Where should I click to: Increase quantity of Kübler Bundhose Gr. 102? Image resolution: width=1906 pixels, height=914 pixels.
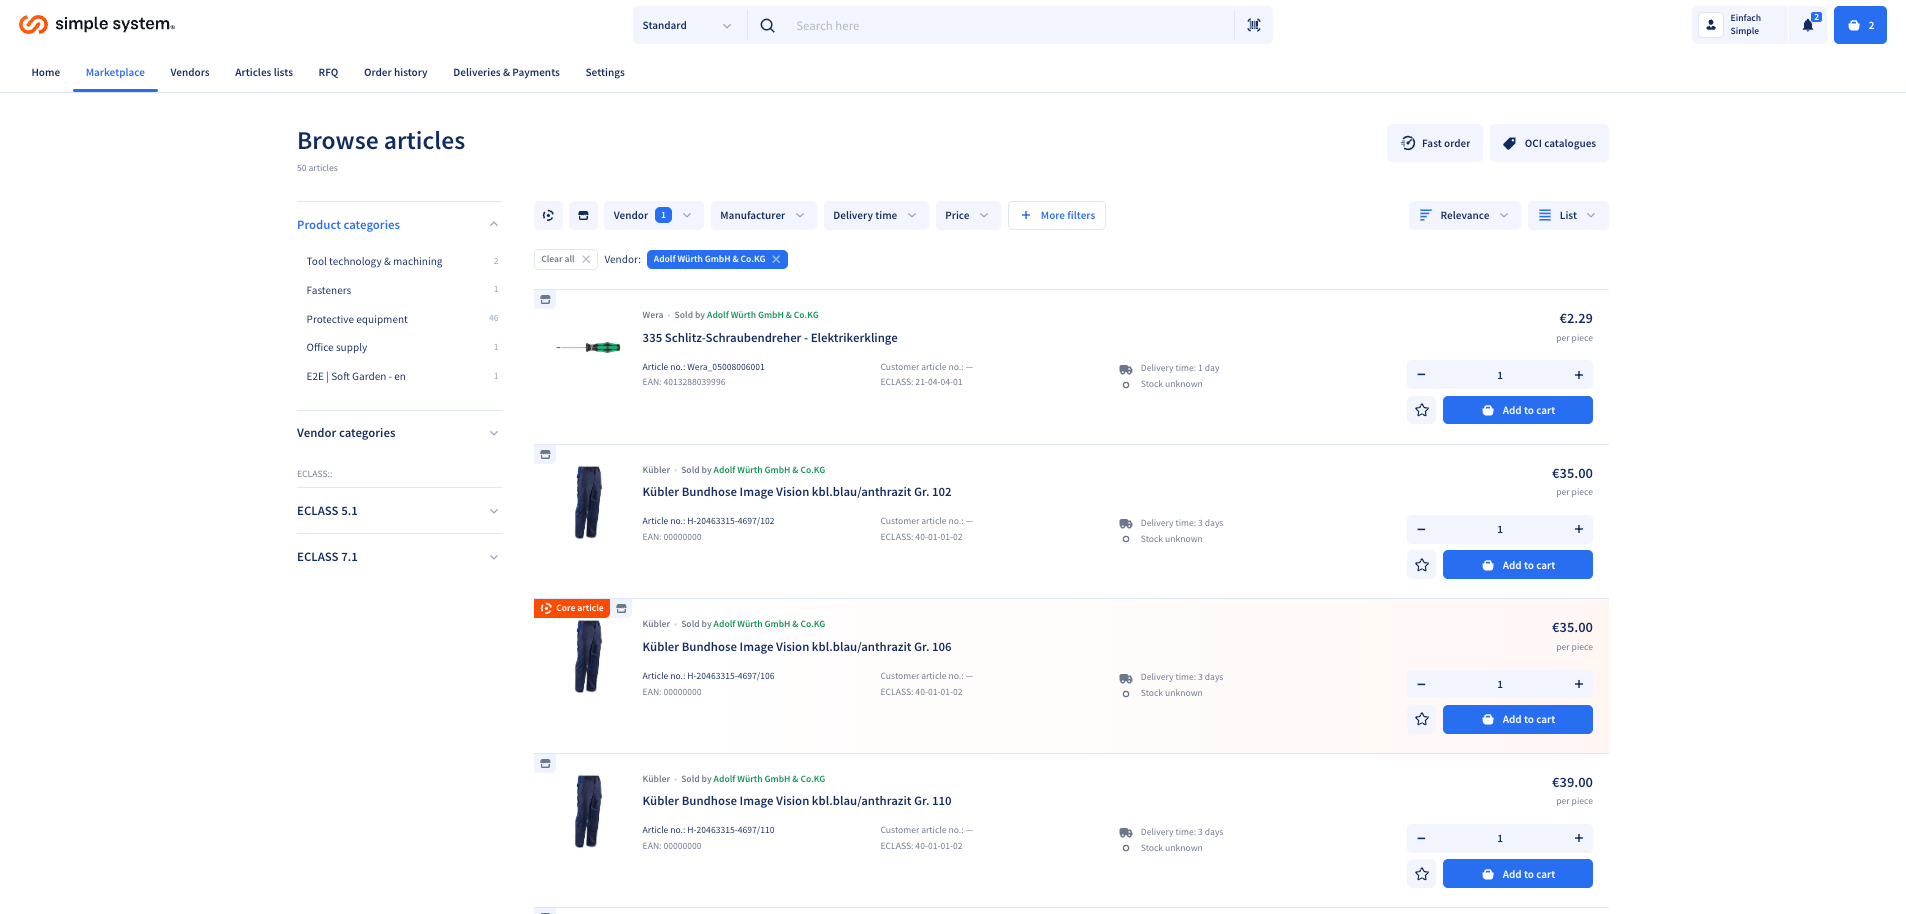point(1578,529)
